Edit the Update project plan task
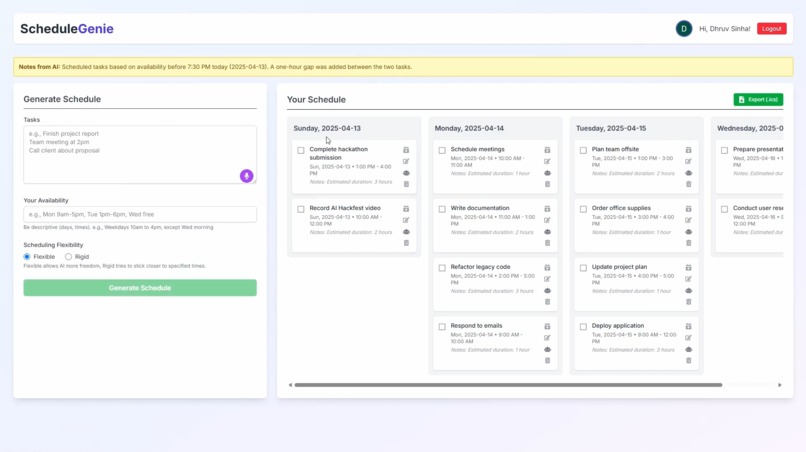The width and height of the screenshot is (806, 452). (x=688, y=279)
